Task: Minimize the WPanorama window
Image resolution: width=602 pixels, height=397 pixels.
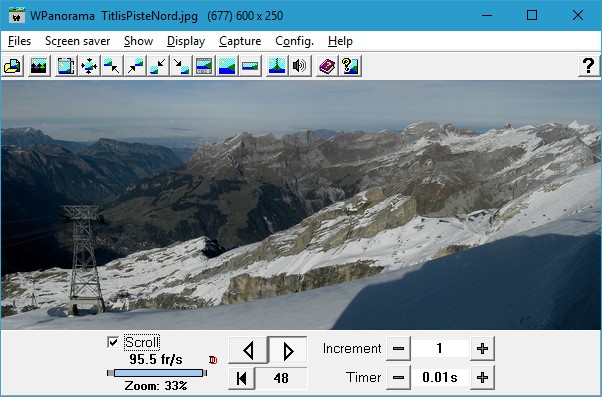Action: [x=487, y=16]
